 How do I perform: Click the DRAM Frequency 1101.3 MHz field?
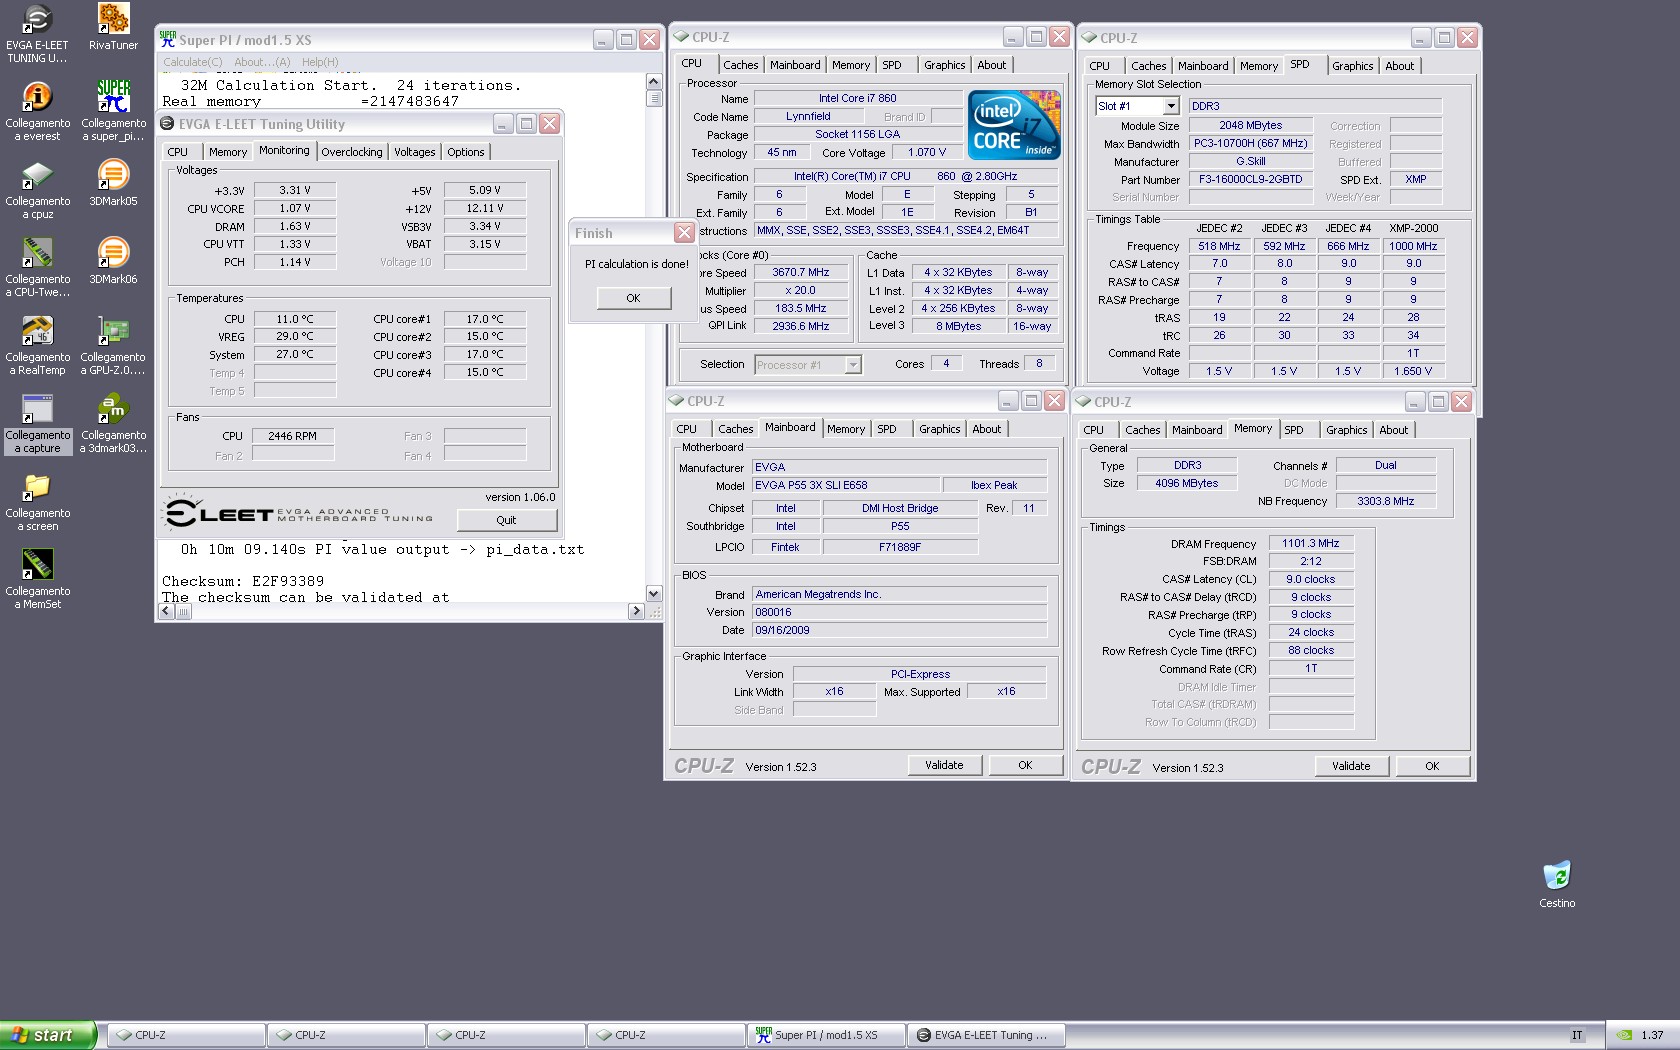pos(1311,544)
